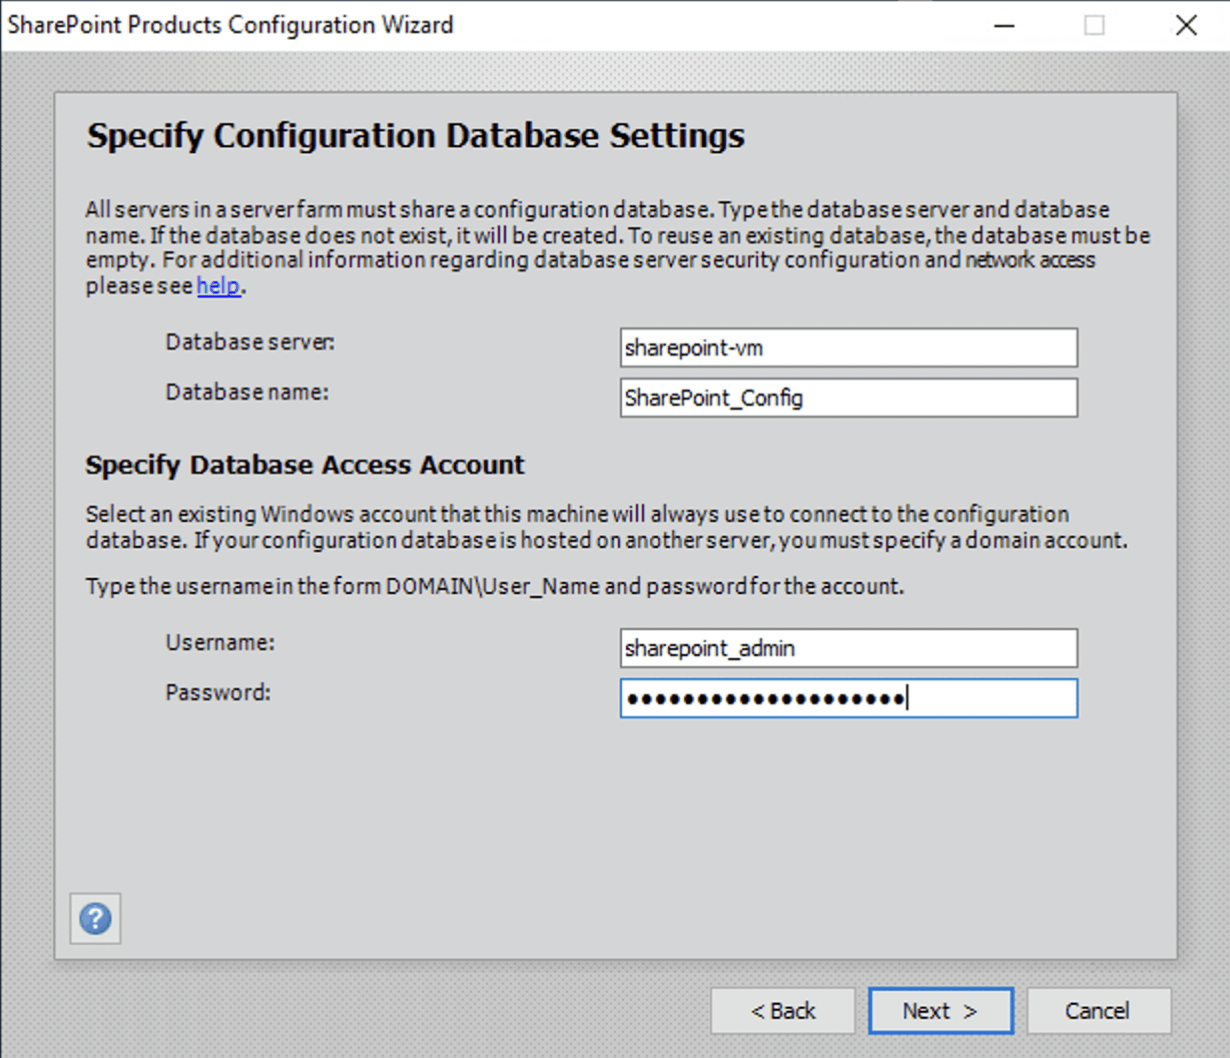Go back with the Back button
This screenshot has height=1058, width=1230.
(782, 1011)
